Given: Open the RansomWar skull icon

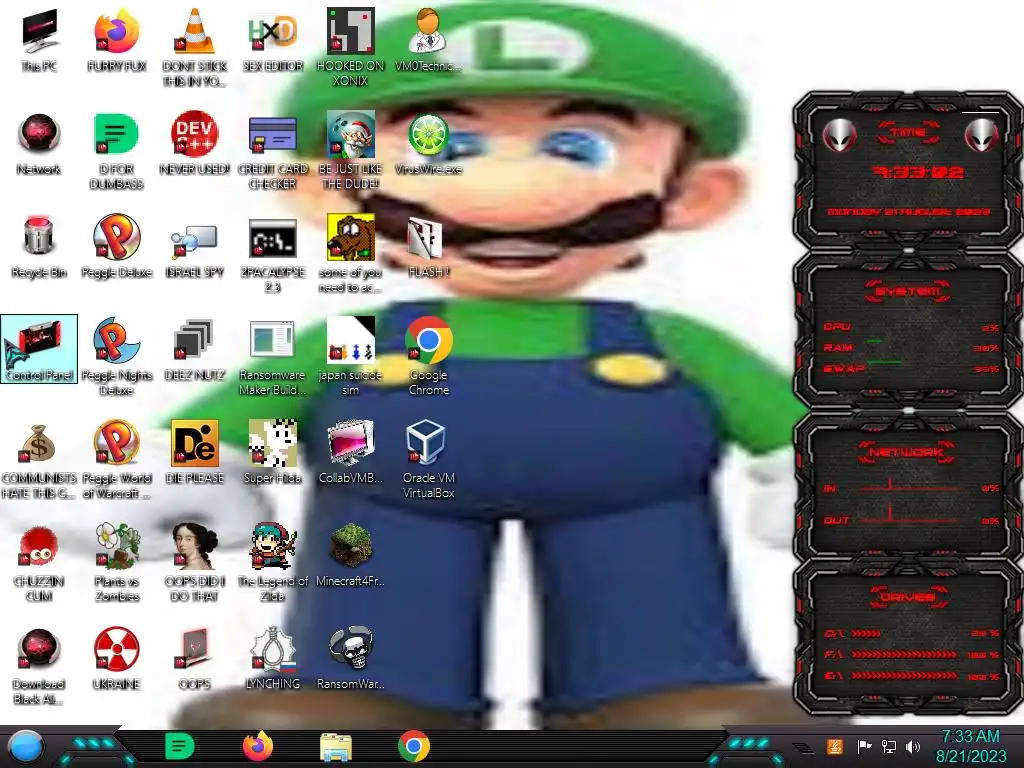Looking at the screenshot, I should (351, 658).
